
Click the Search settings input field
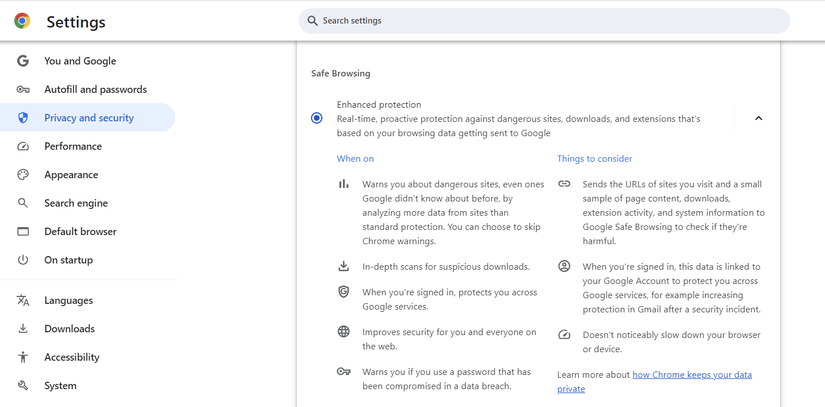click(x=550, y=21)
